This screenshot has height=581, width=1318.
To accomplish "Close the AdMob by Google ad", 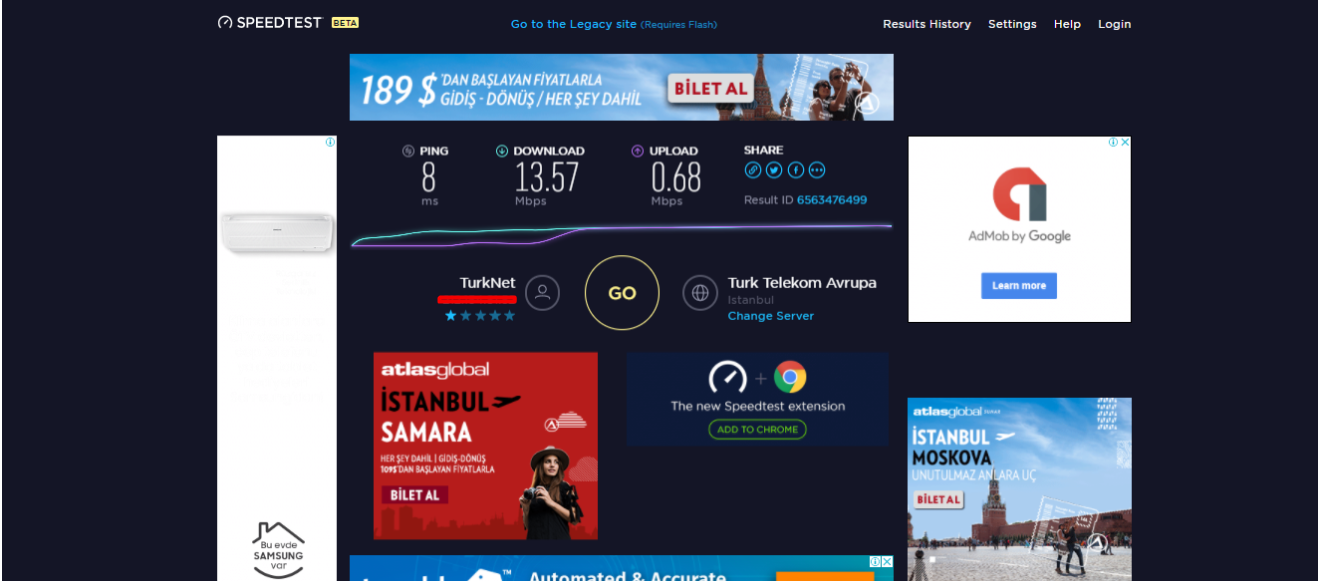I will coord(1125,142).
